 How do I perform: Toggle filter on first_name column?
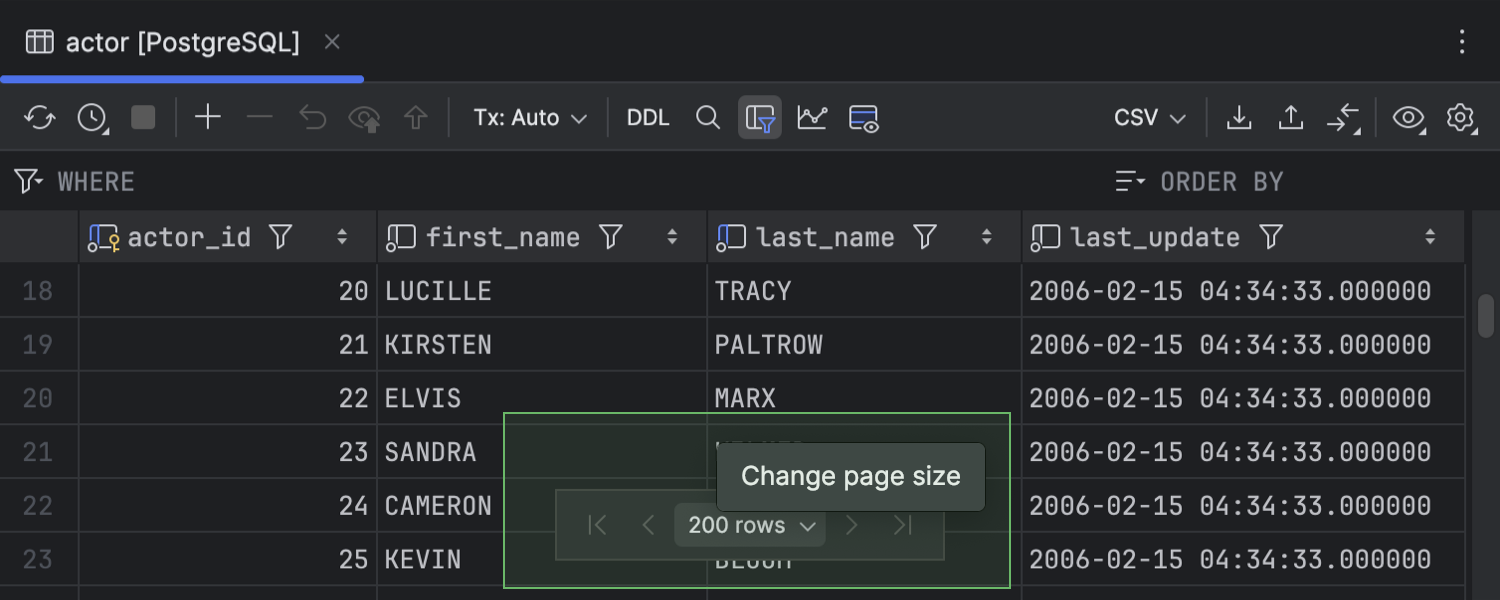pyautogui.click(x=611, y=237)
